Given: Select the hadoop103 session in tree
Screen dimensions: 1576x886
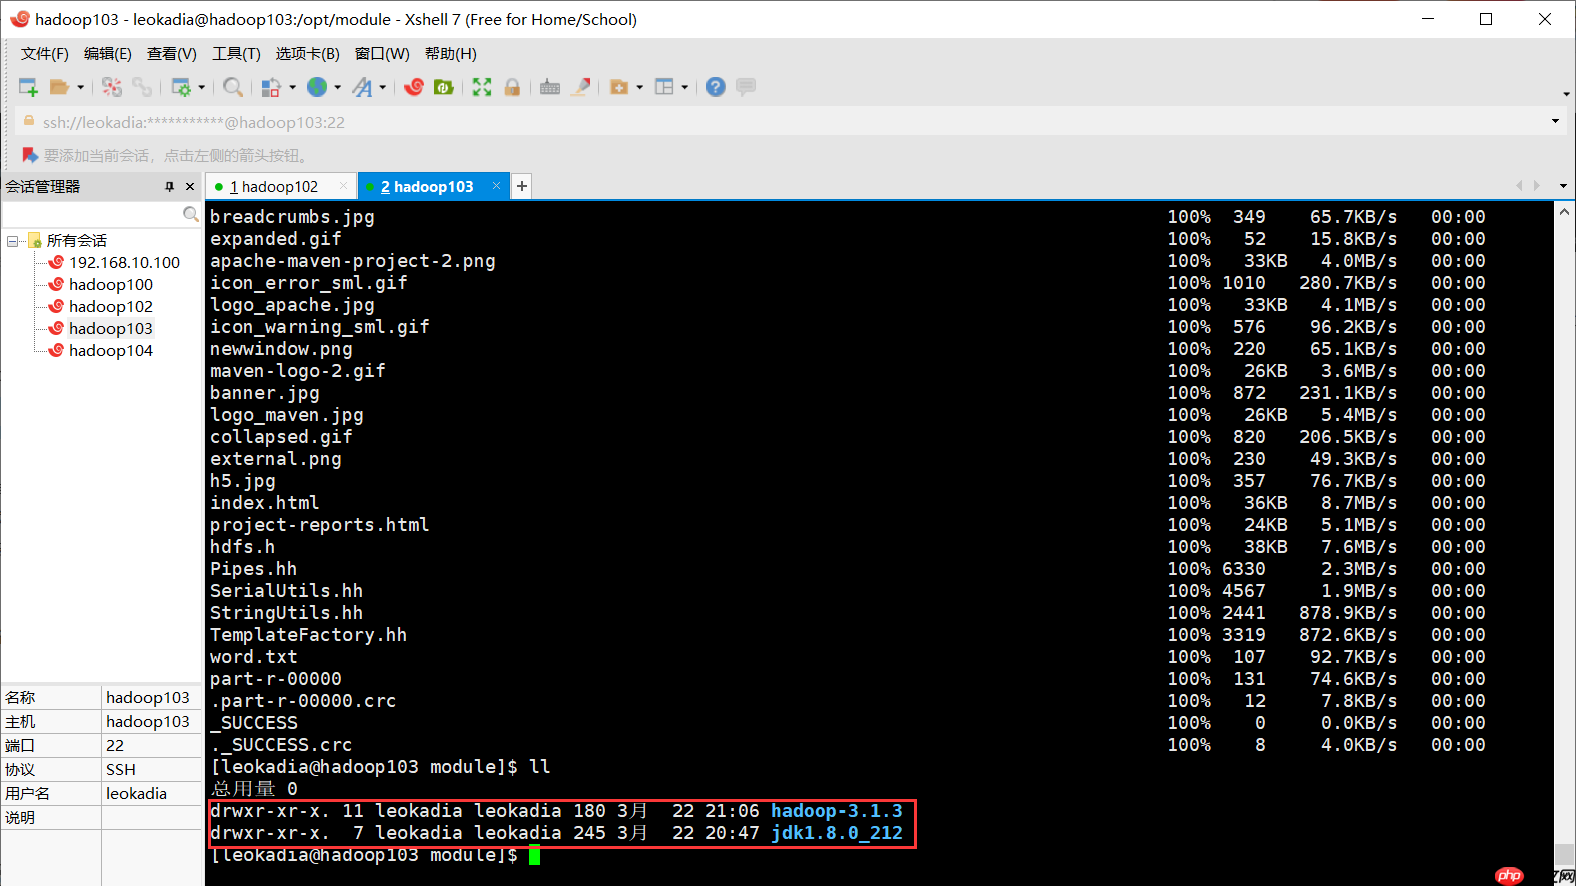Looking at the screenshot, I should (111, 328).
